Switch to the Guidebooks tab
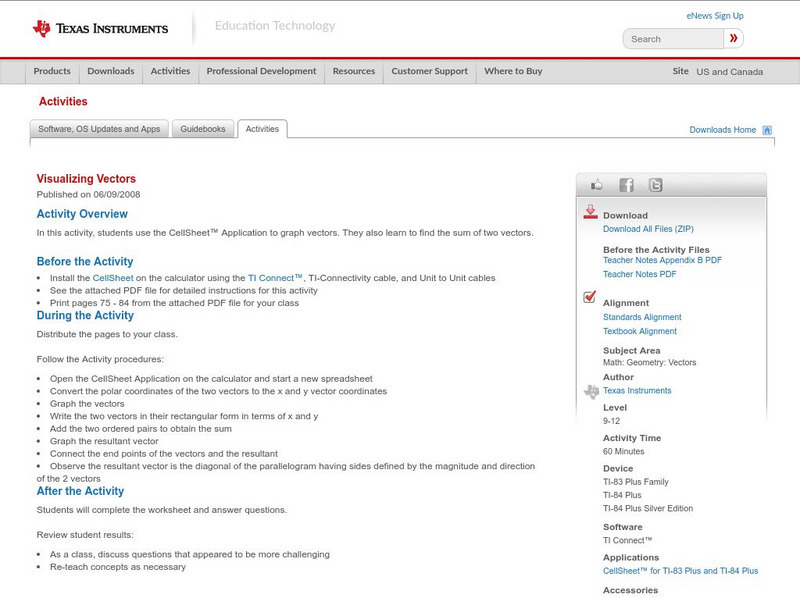The height and width of the screenshot is (598, 800). pos(203,129)
